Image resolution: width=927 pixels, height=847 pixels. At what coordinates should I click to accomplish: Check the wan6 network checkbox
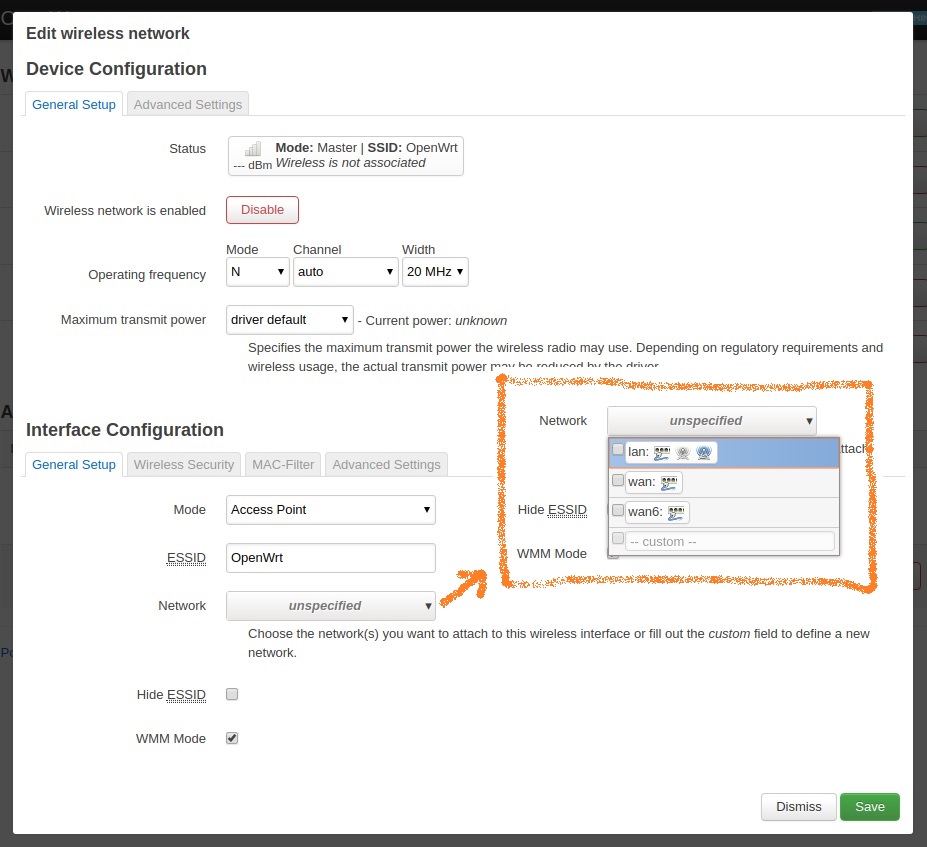click(618, 510)
